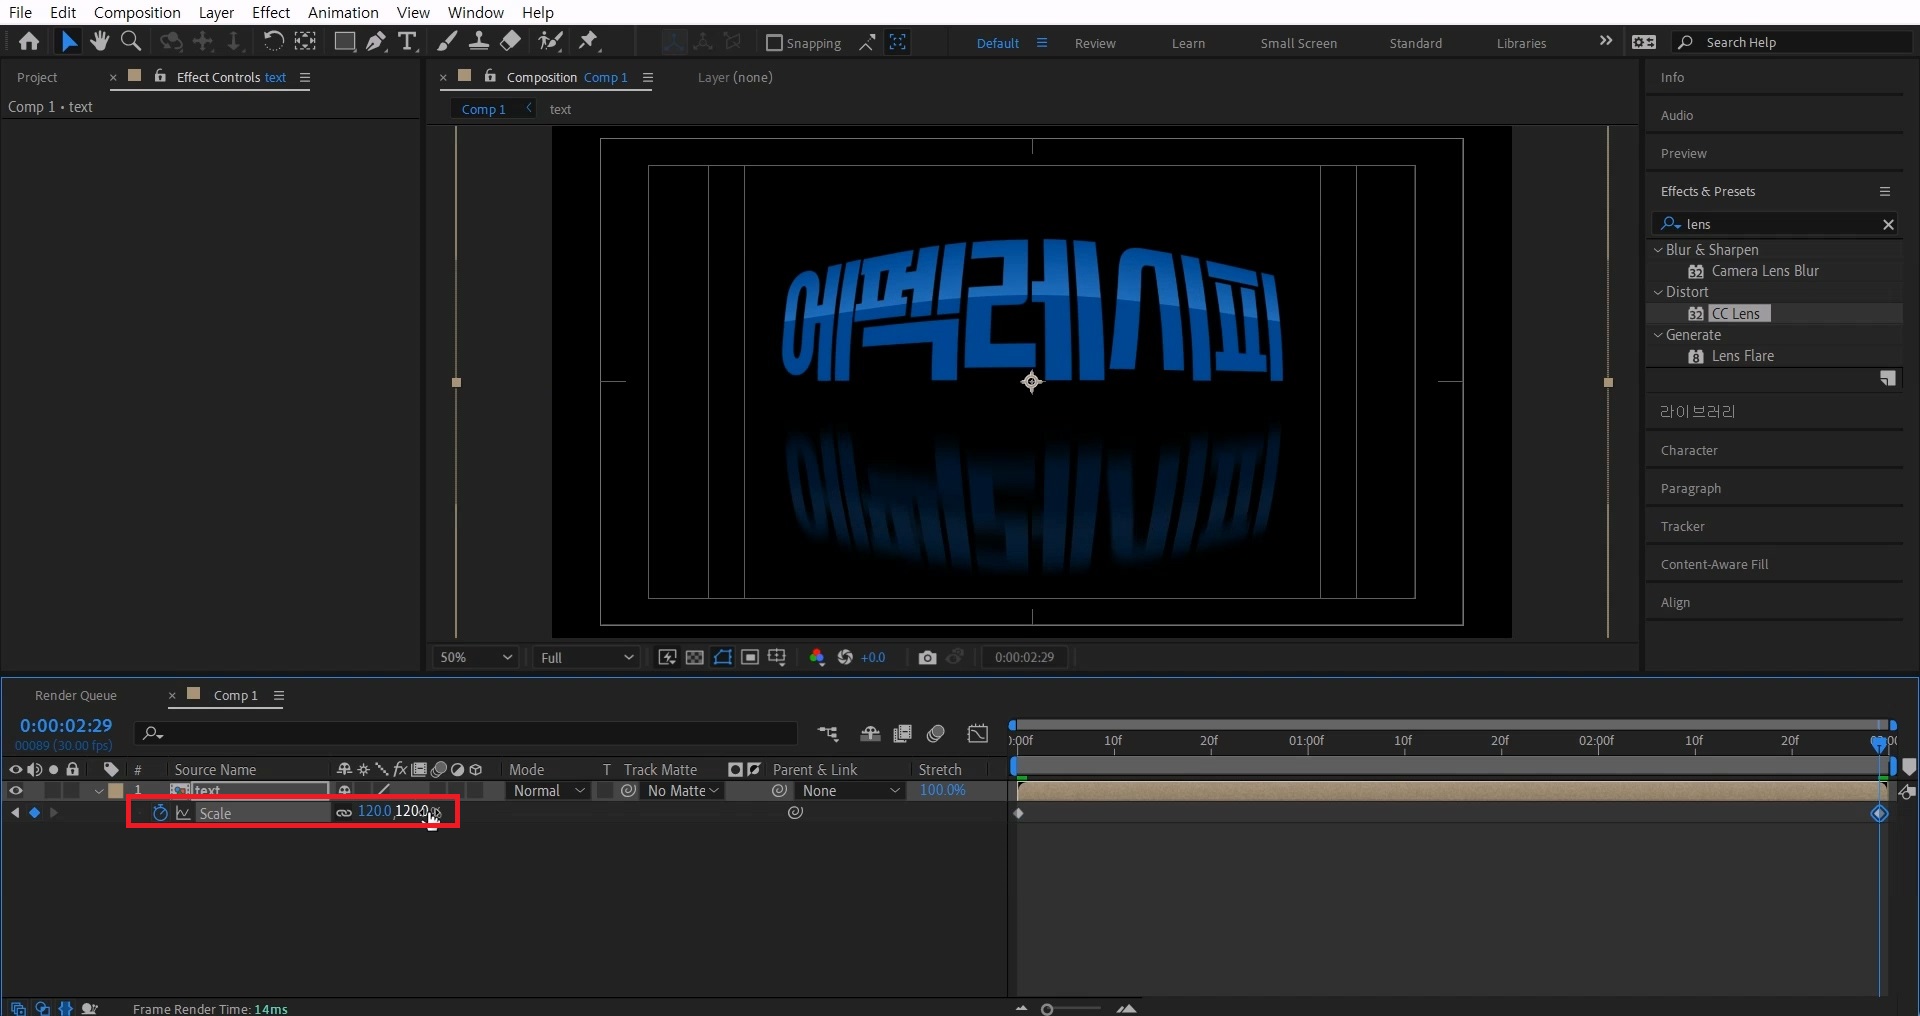This screenshot has height=1016, width=1920.
Task: Switch to Review workspace
Action: pyautogui.click(x=1095, y=43)
